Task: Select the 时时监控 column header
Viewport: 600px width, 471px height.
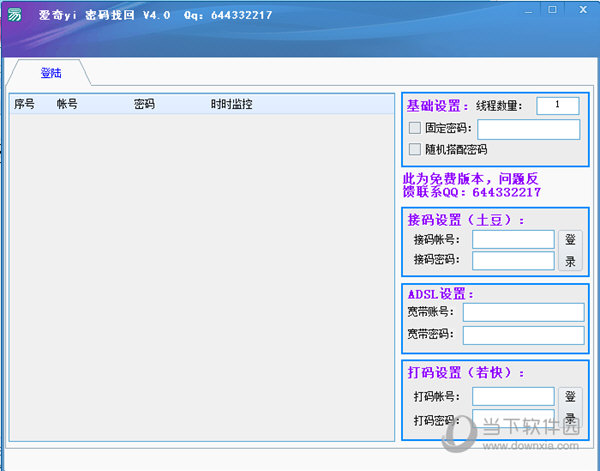Action: (232, 103)
